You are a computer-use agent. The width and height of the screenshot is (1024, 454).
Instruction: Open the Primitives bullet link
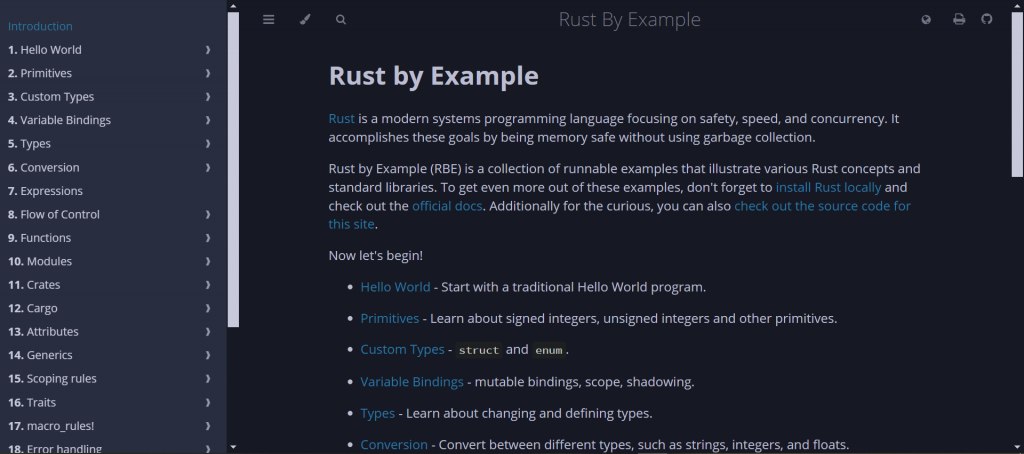click(390, 319)
